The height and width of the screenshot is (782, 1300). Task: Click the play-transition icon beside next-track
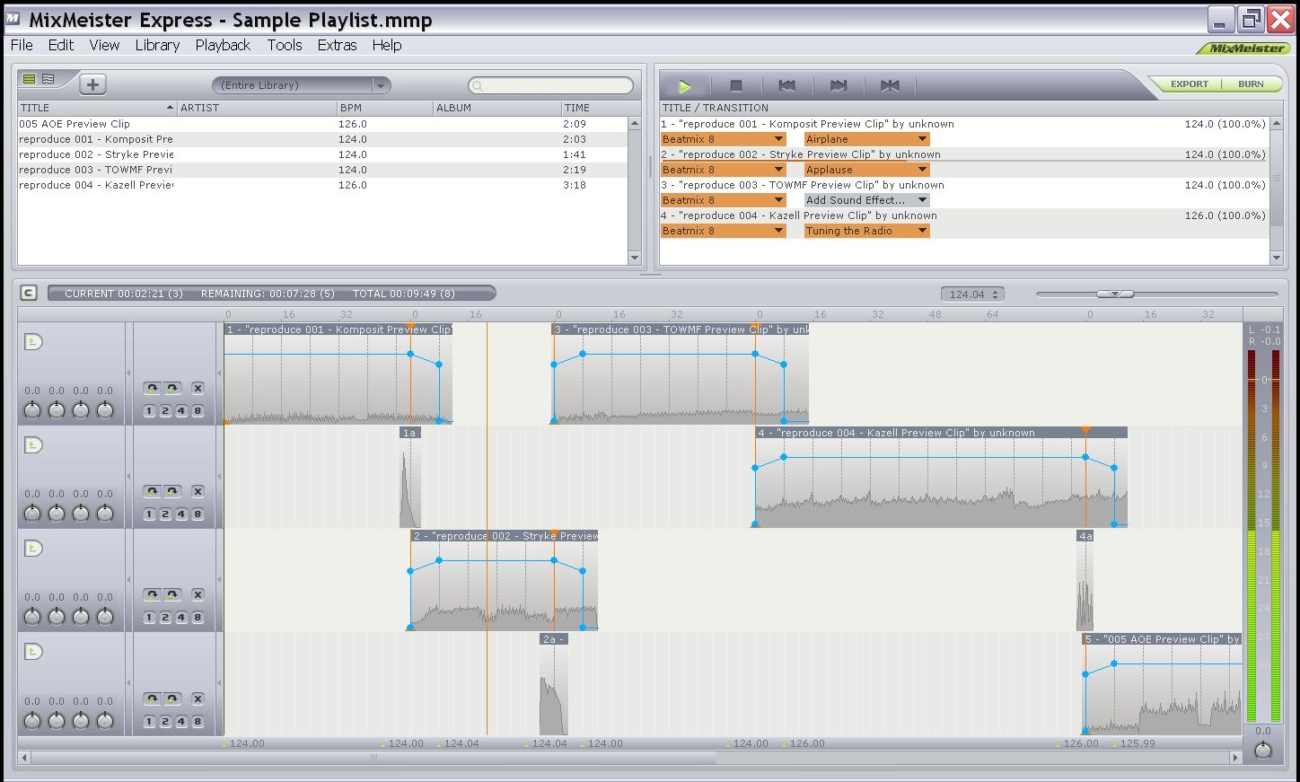889,87
